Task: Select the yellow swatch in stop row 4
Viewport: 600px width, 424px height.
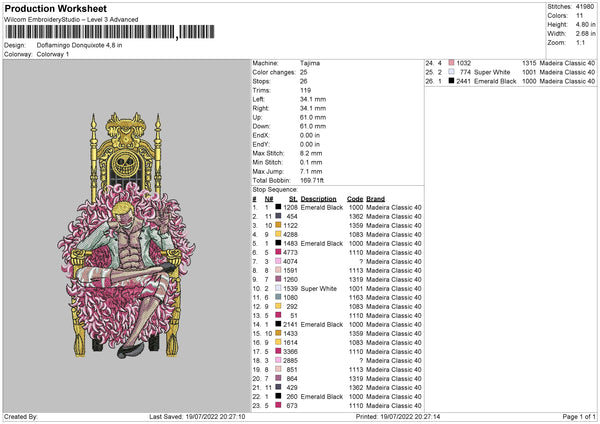Action: coord(278,234)
